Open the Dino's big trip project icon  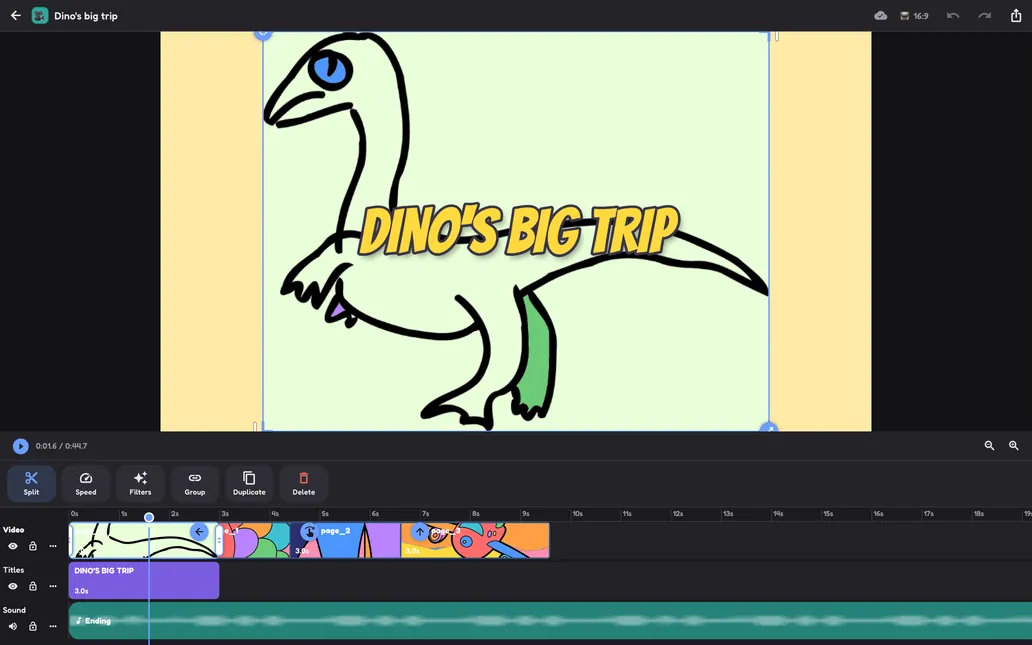point(40,15)
